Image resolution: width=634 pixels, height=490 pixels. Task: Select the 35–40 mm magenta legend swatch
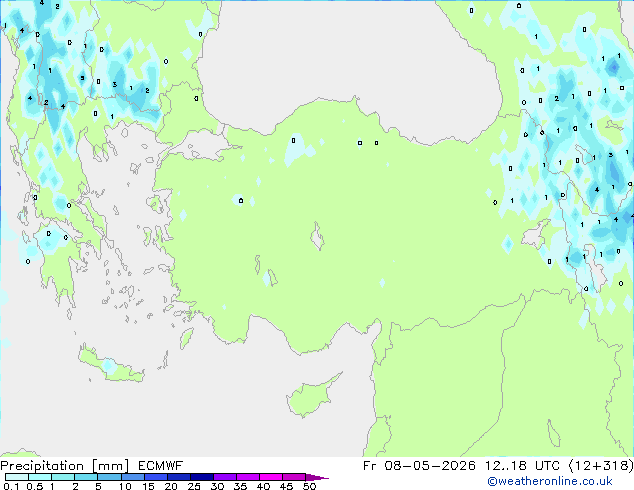248,477
